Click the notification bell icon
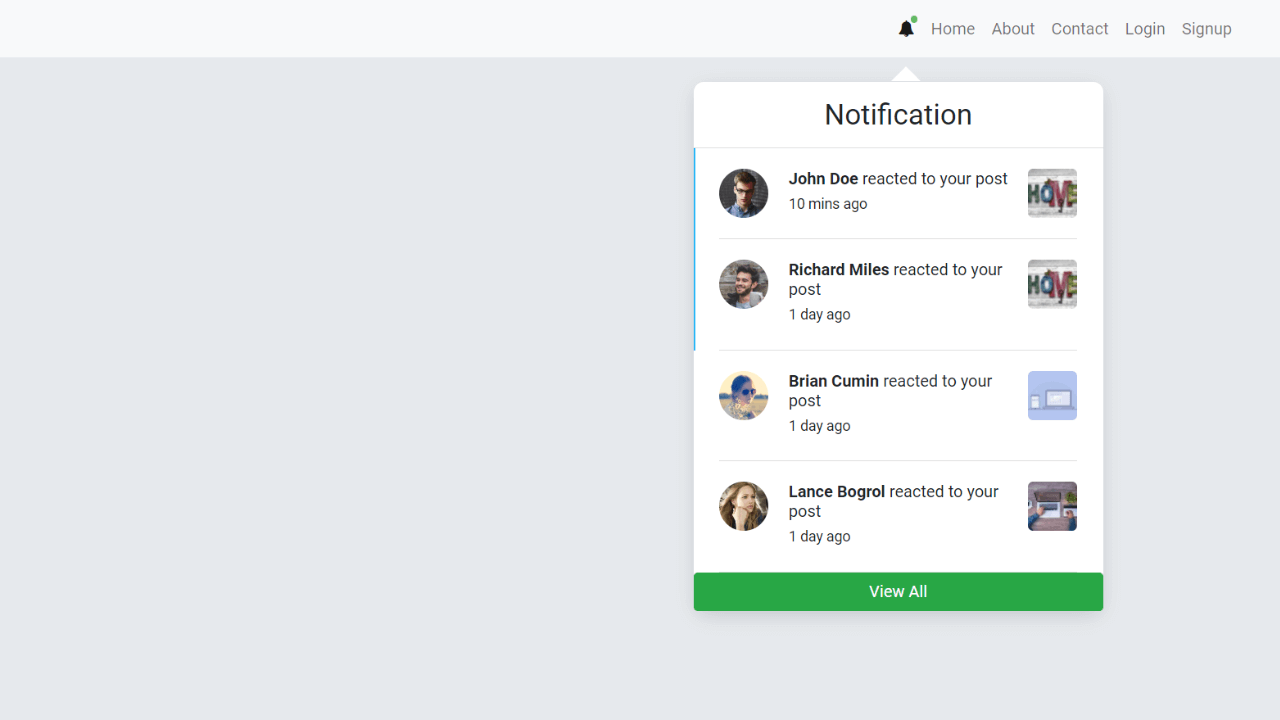This screenshot has height=720, width=1280. coord(905,29)
